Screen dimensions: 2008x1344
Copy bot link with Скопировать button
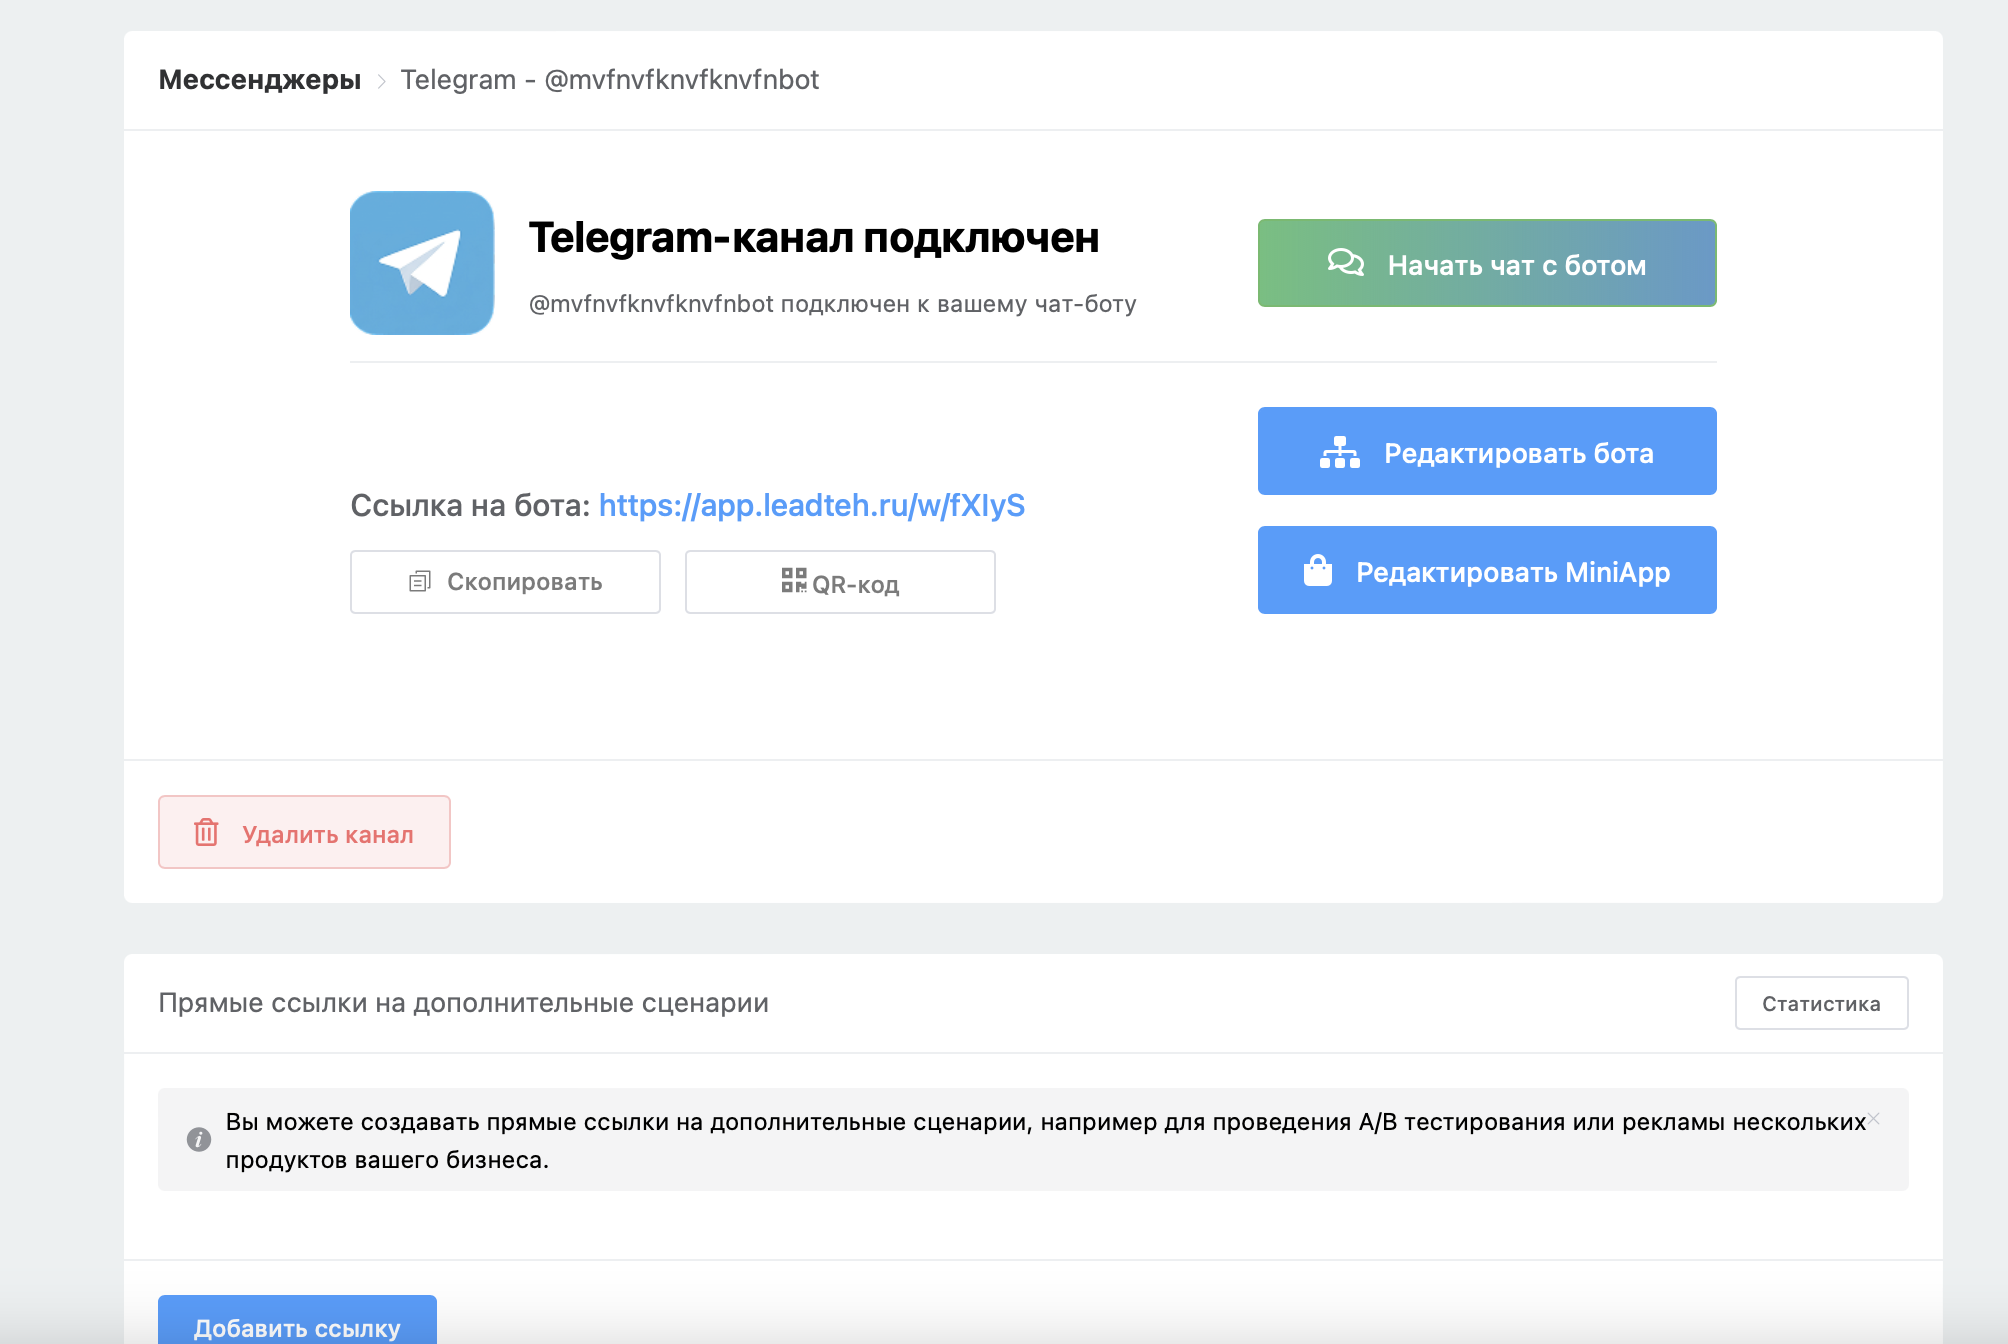(505, 582)
